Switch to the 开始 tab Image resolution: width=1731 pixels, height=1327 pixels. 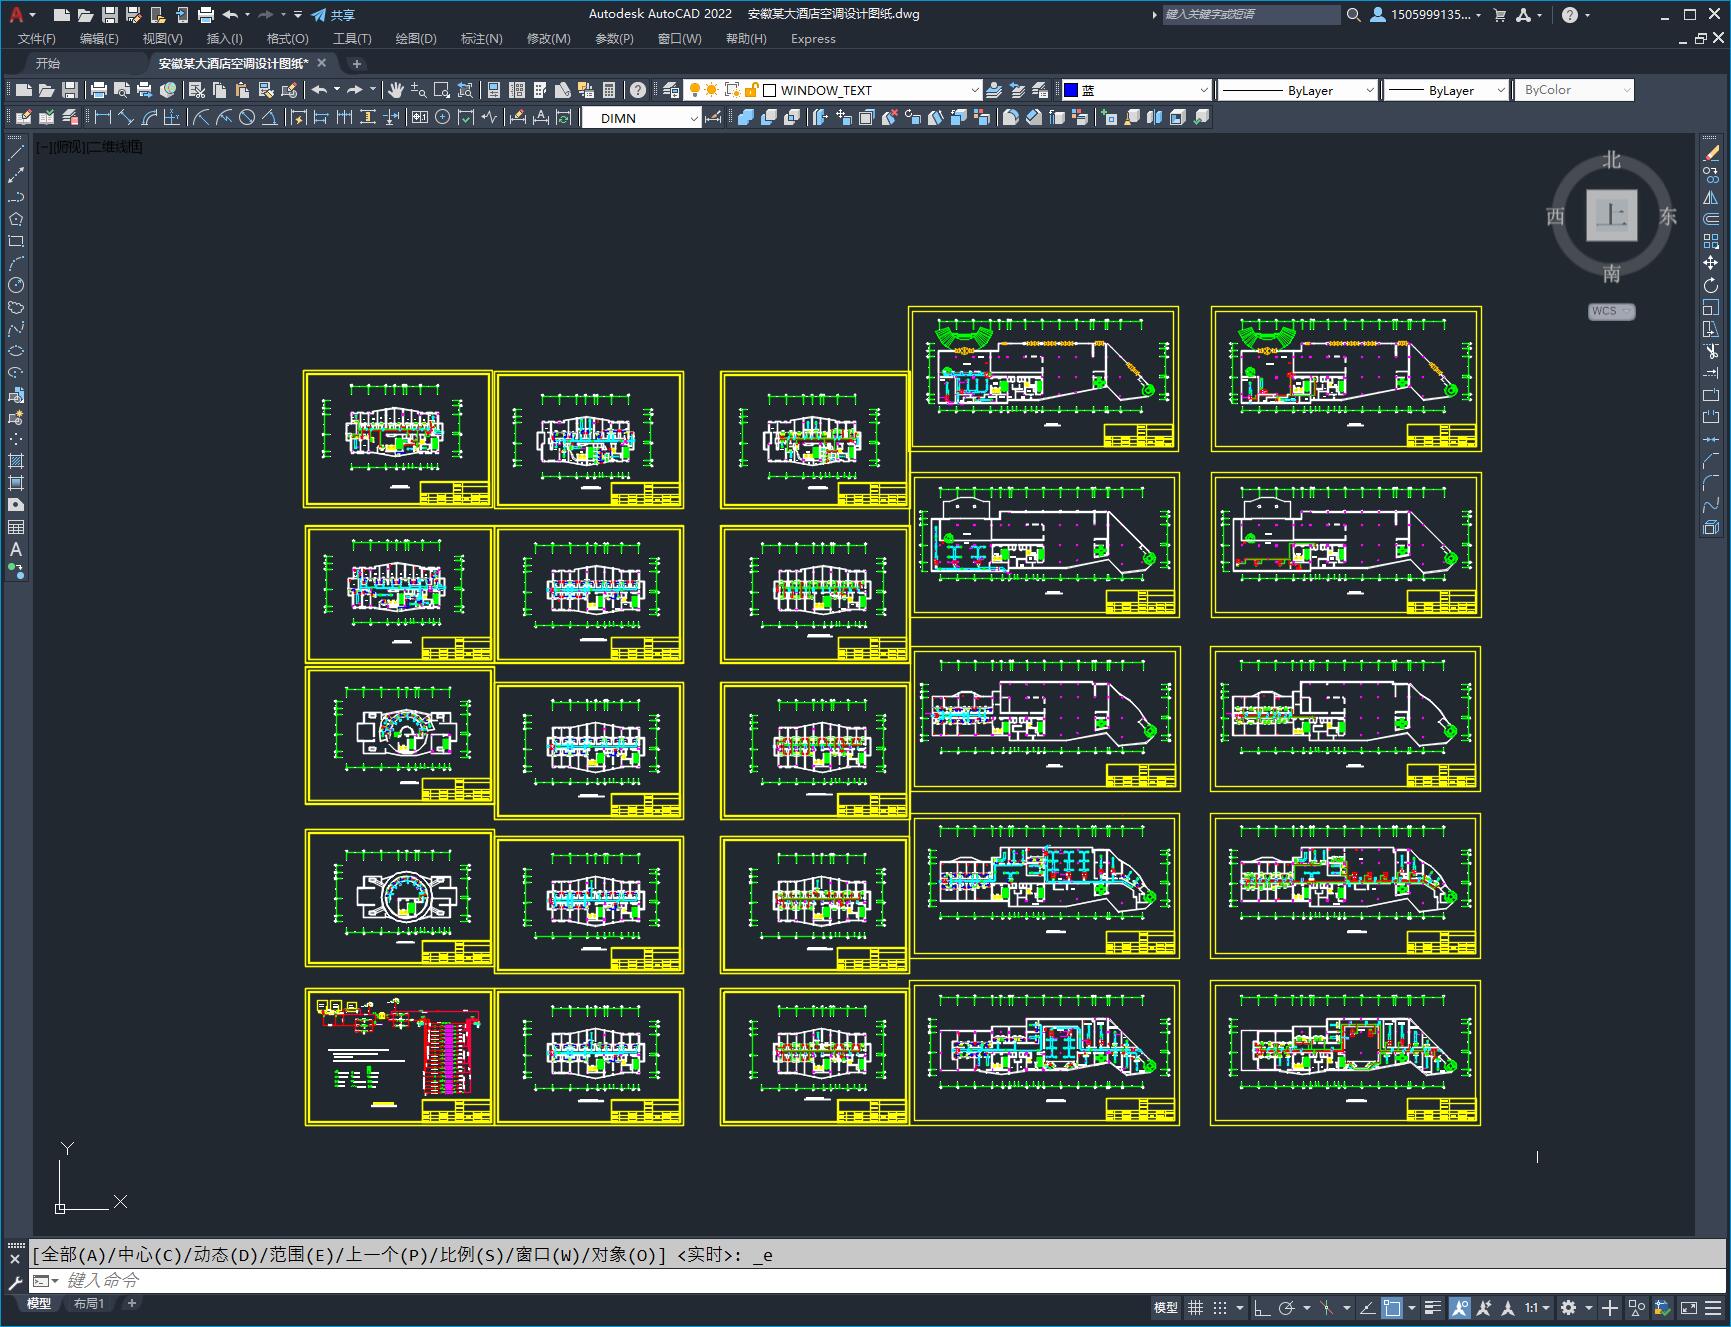pyautogui.click(x=48, y=63)
